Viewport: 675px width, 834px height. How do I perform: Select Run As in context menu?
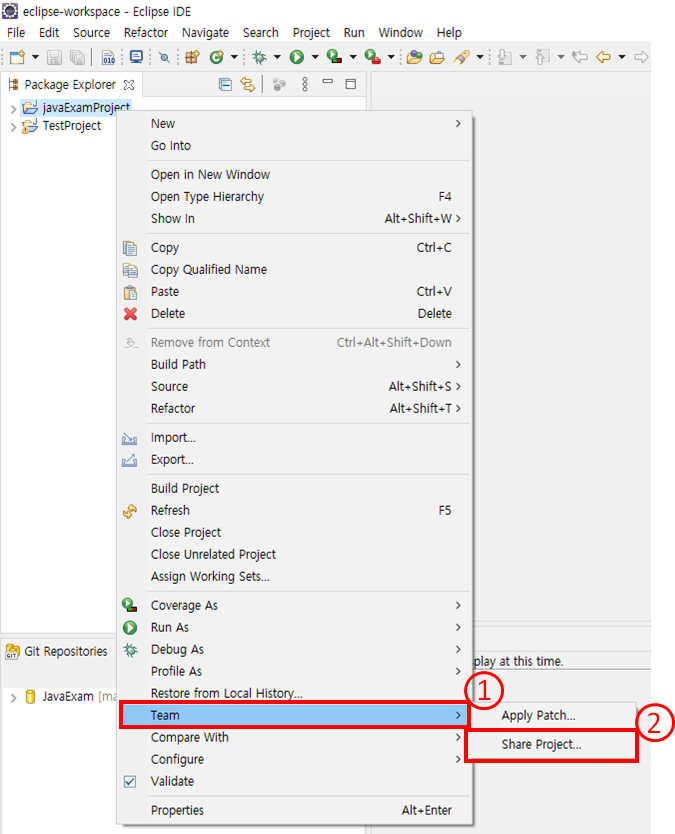click(x=294, y=628)
